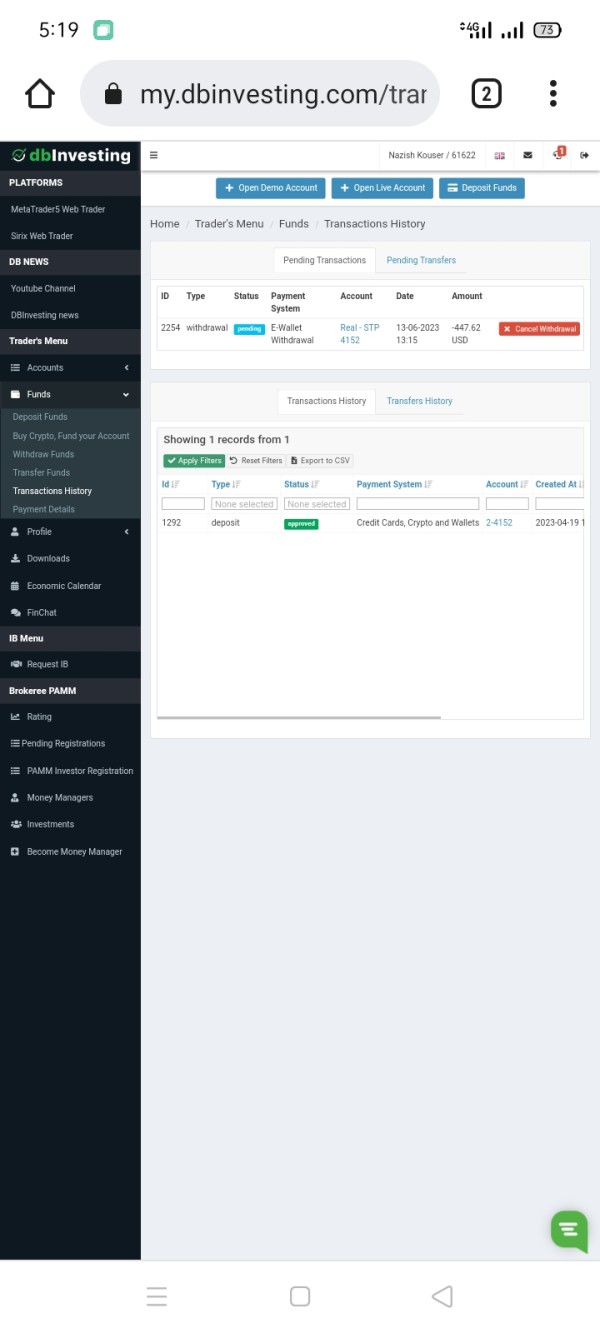Image resolution: width=600 pixels, height=1333 pixels.
Task: Click Open Demo Account button
Action: click(271, 188)
